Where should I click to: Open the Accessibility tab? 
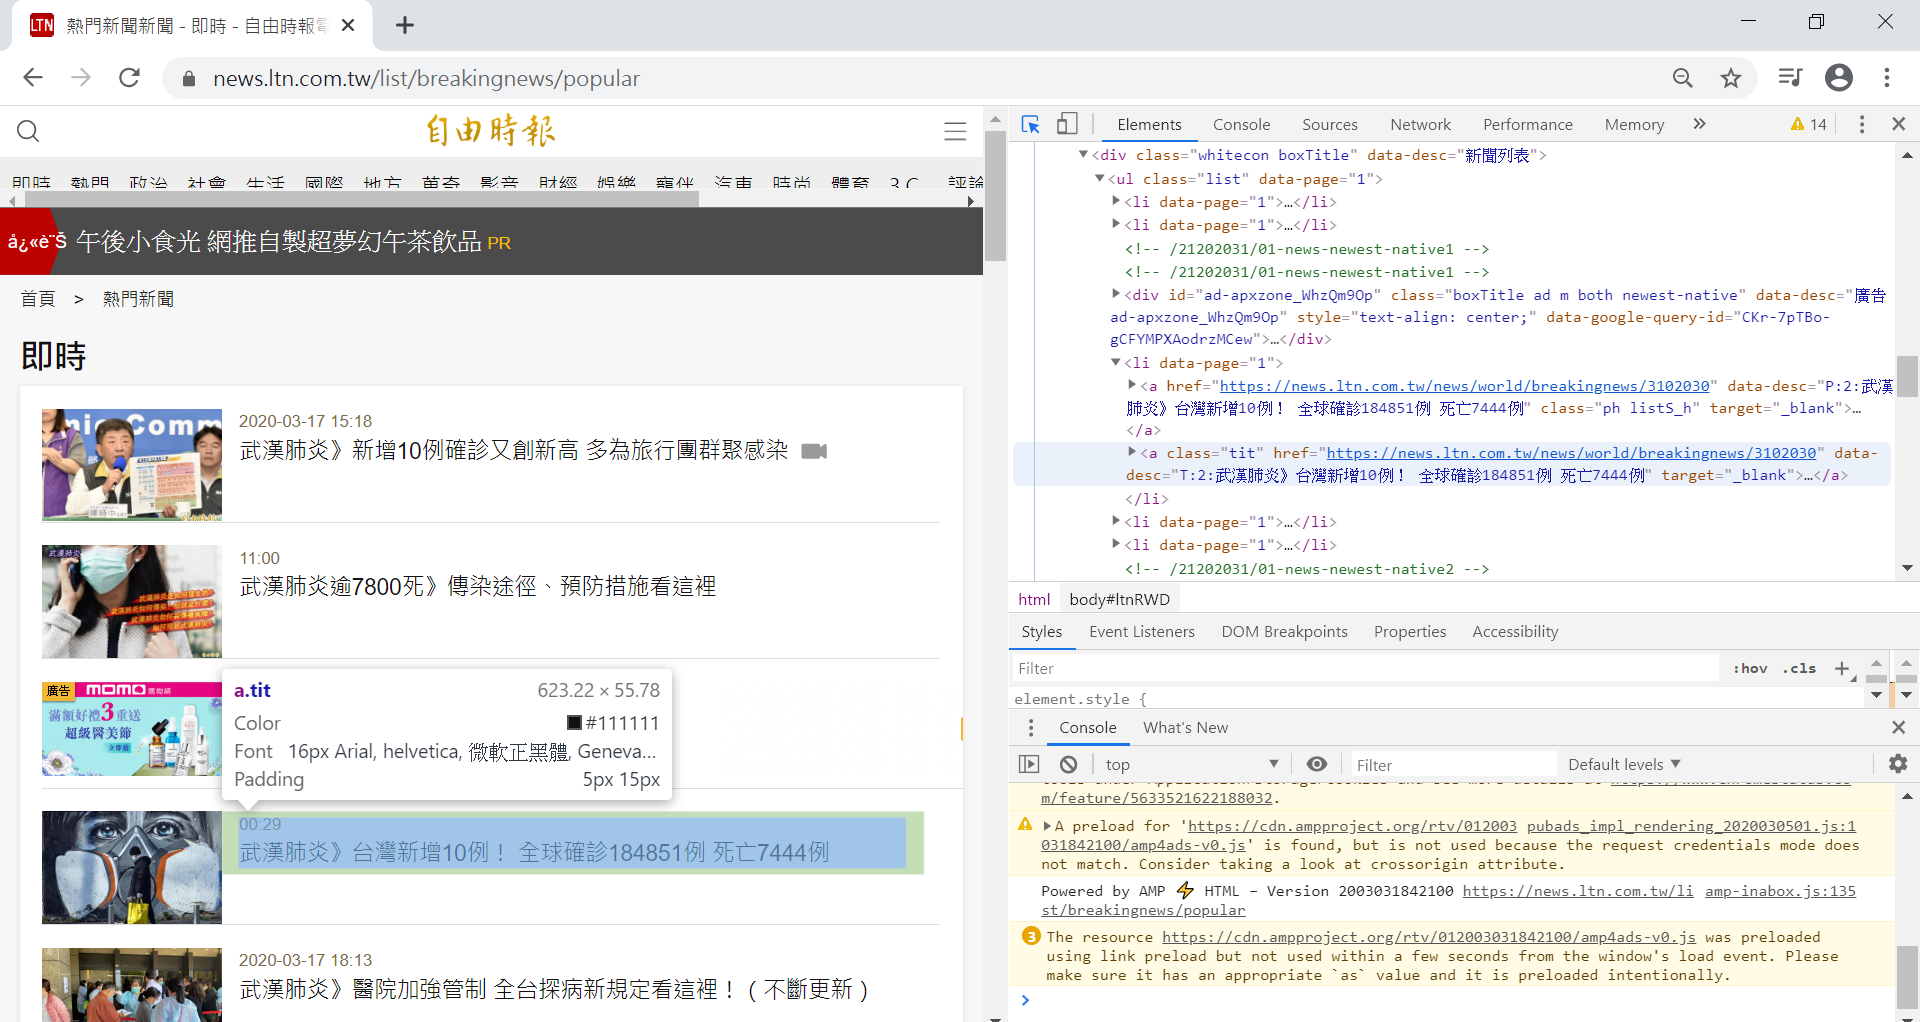point(1514,632)
